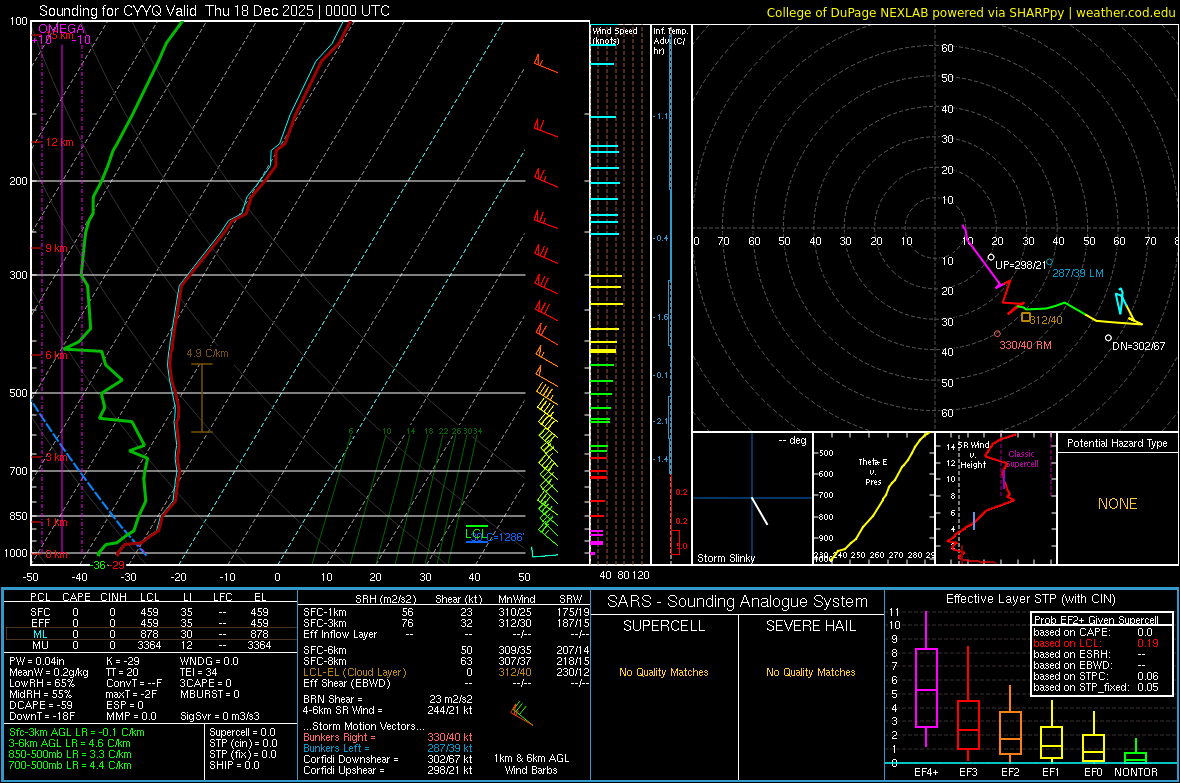The image size is (1180, 783).
Task: Click the 'K = -29' index value
Action: [x=123, y=661]
